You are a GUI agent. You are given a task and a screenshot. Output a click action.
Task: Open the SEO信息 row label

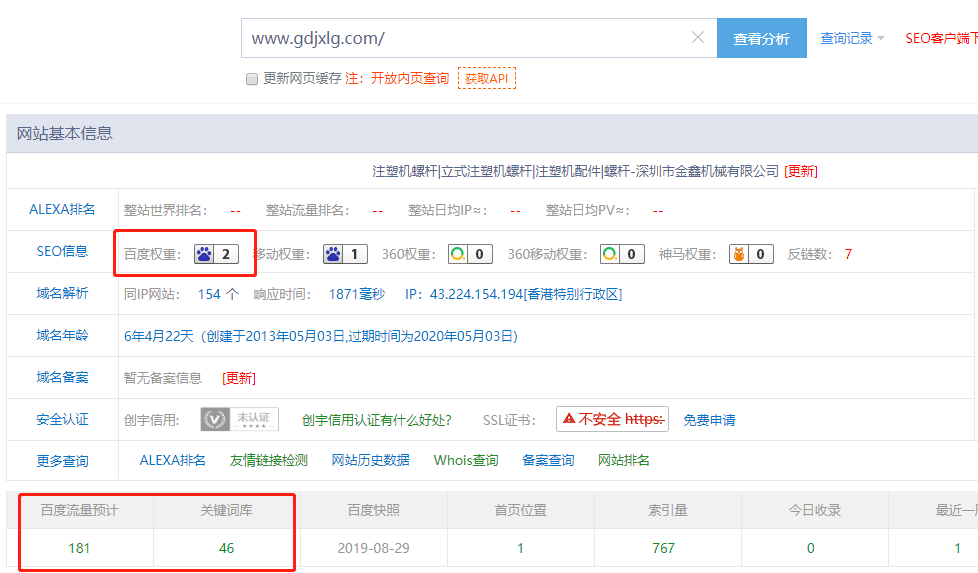[62, 251]
